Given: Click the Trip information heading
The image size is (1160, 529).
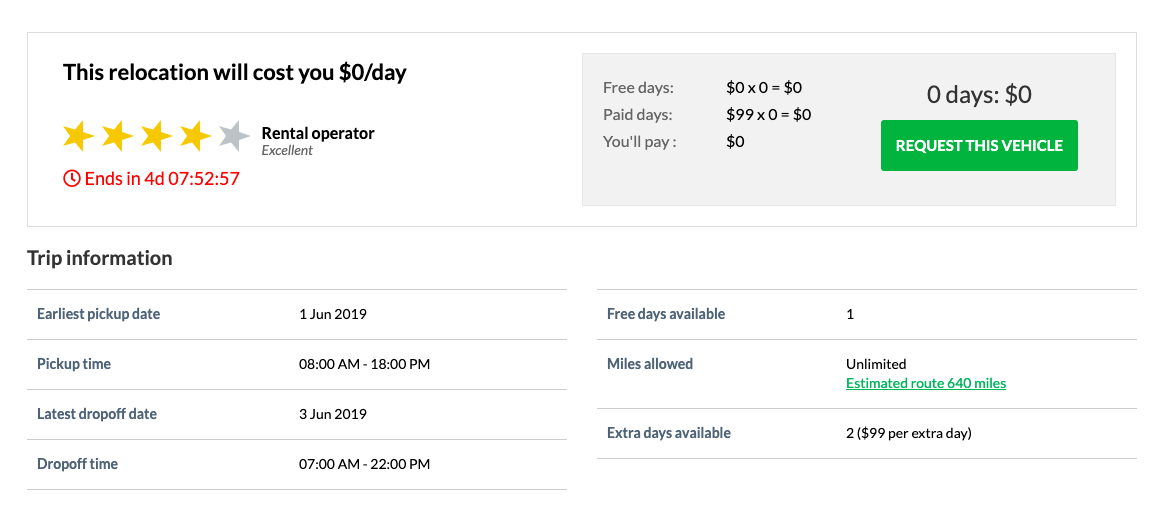Looking at the screenshot, I should 99,258.
